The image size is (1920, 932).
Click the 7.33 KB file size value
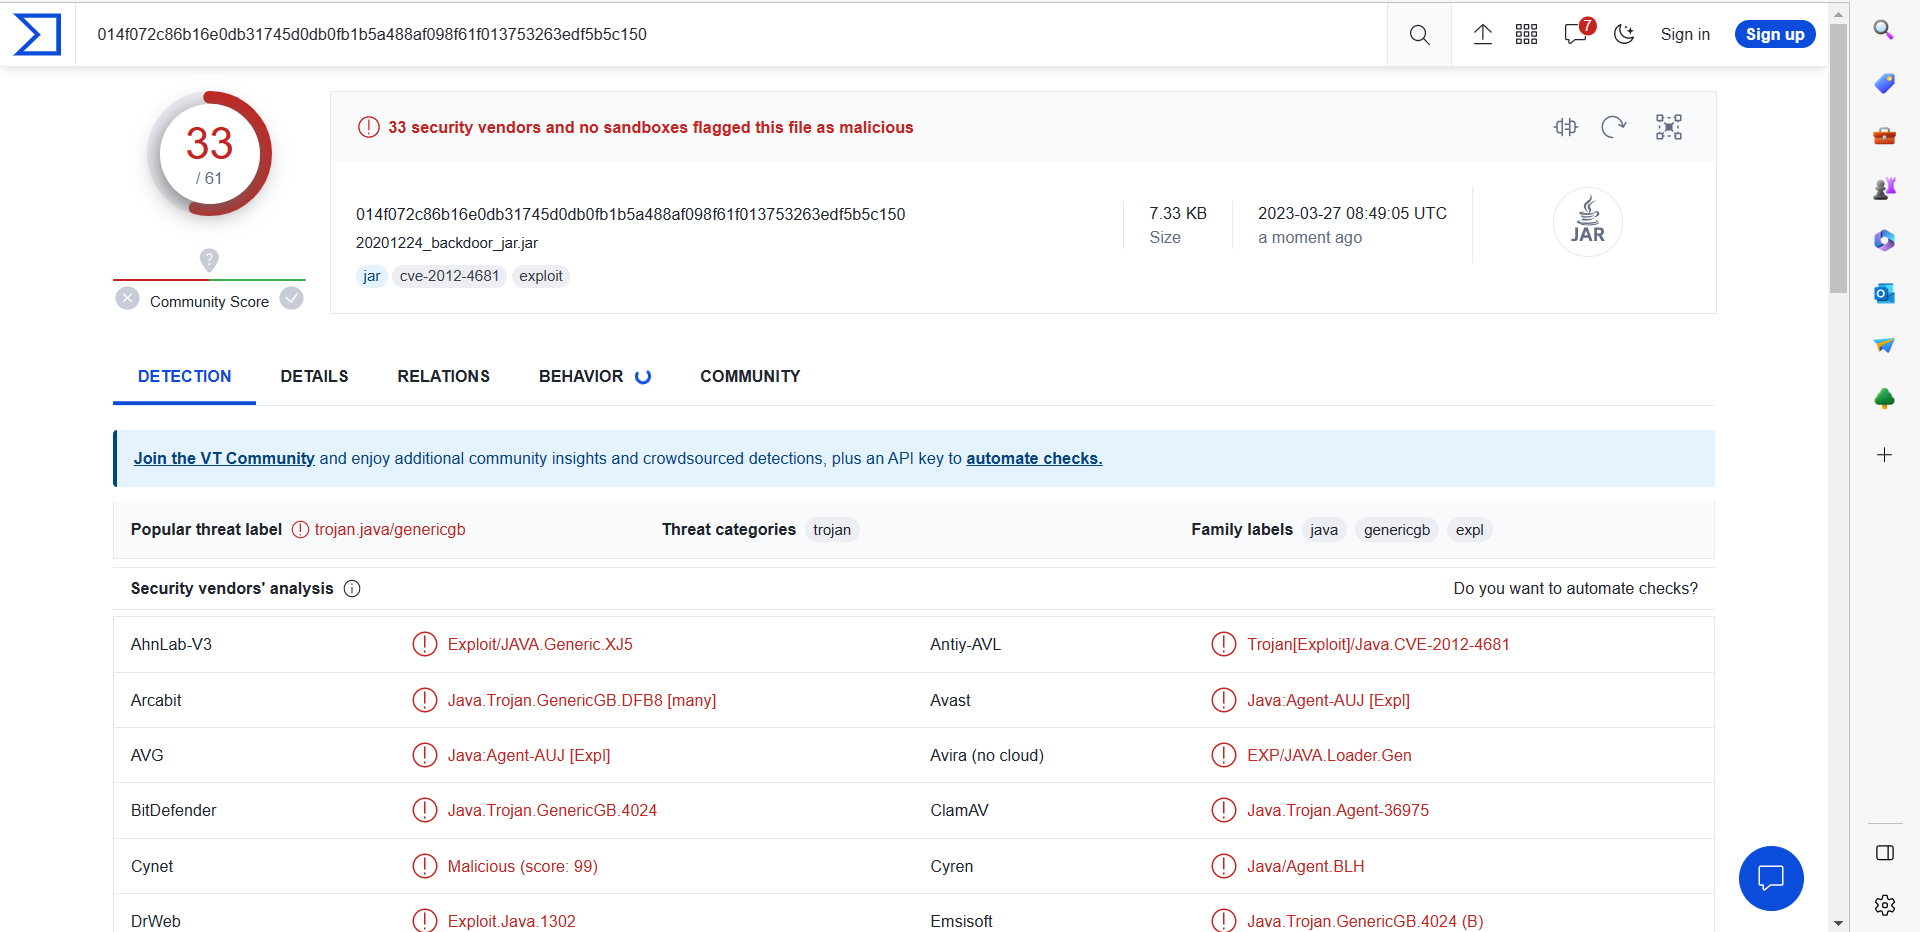(x=1178, y=213)
